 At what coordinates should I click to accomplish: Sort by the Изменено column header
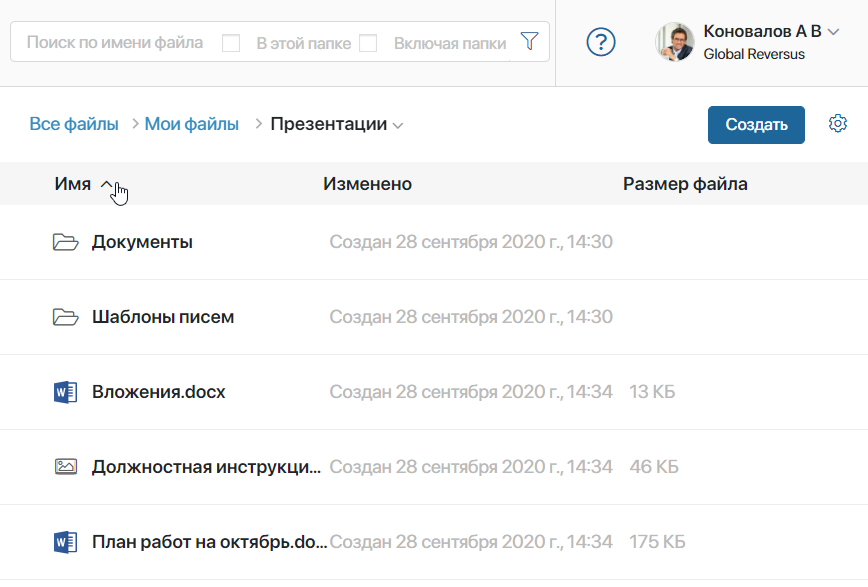click(368, 184)
